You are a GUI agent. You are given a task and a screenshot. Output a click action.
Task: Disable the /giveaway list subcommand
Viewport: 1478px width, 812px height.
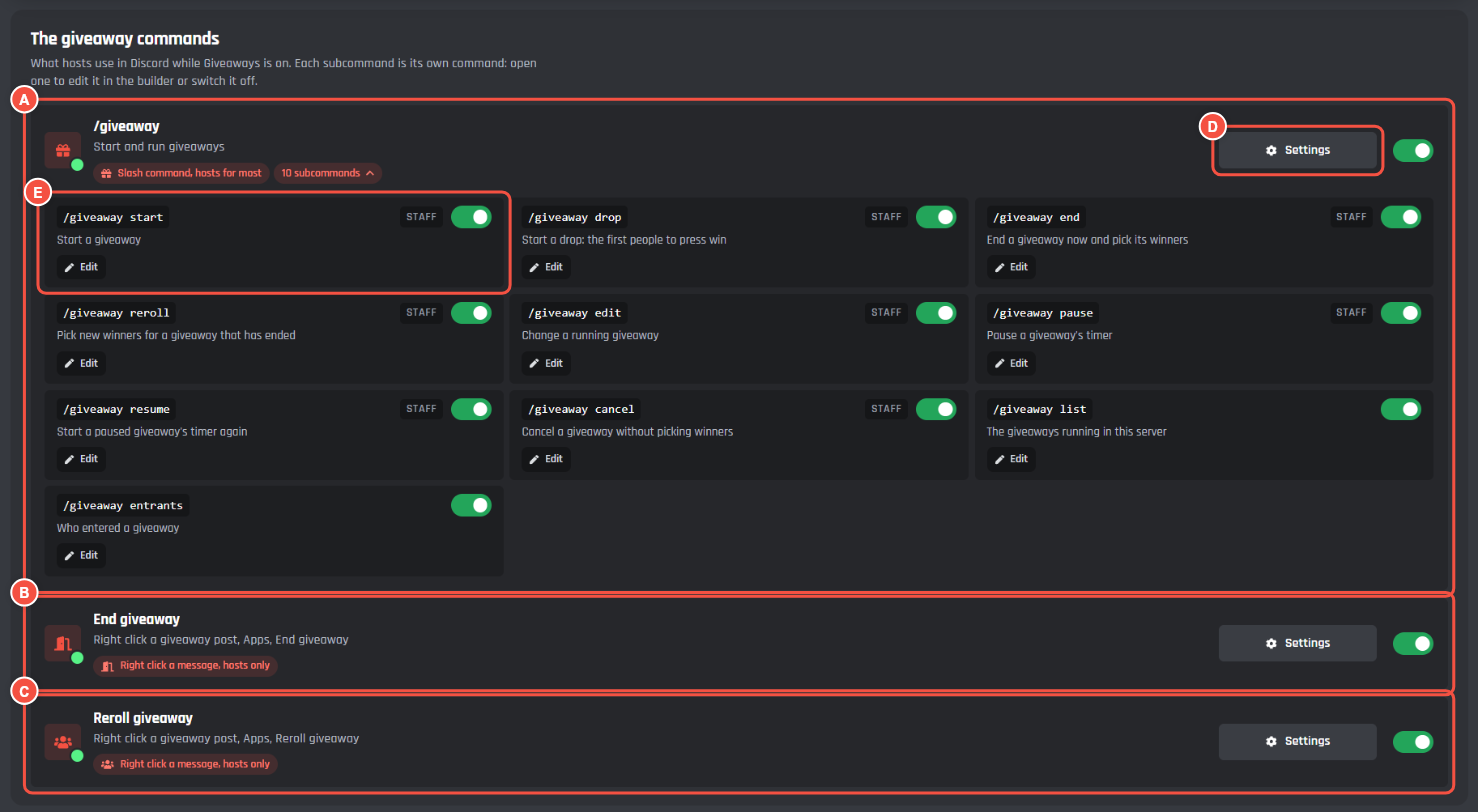click(x=1401, y=409)
